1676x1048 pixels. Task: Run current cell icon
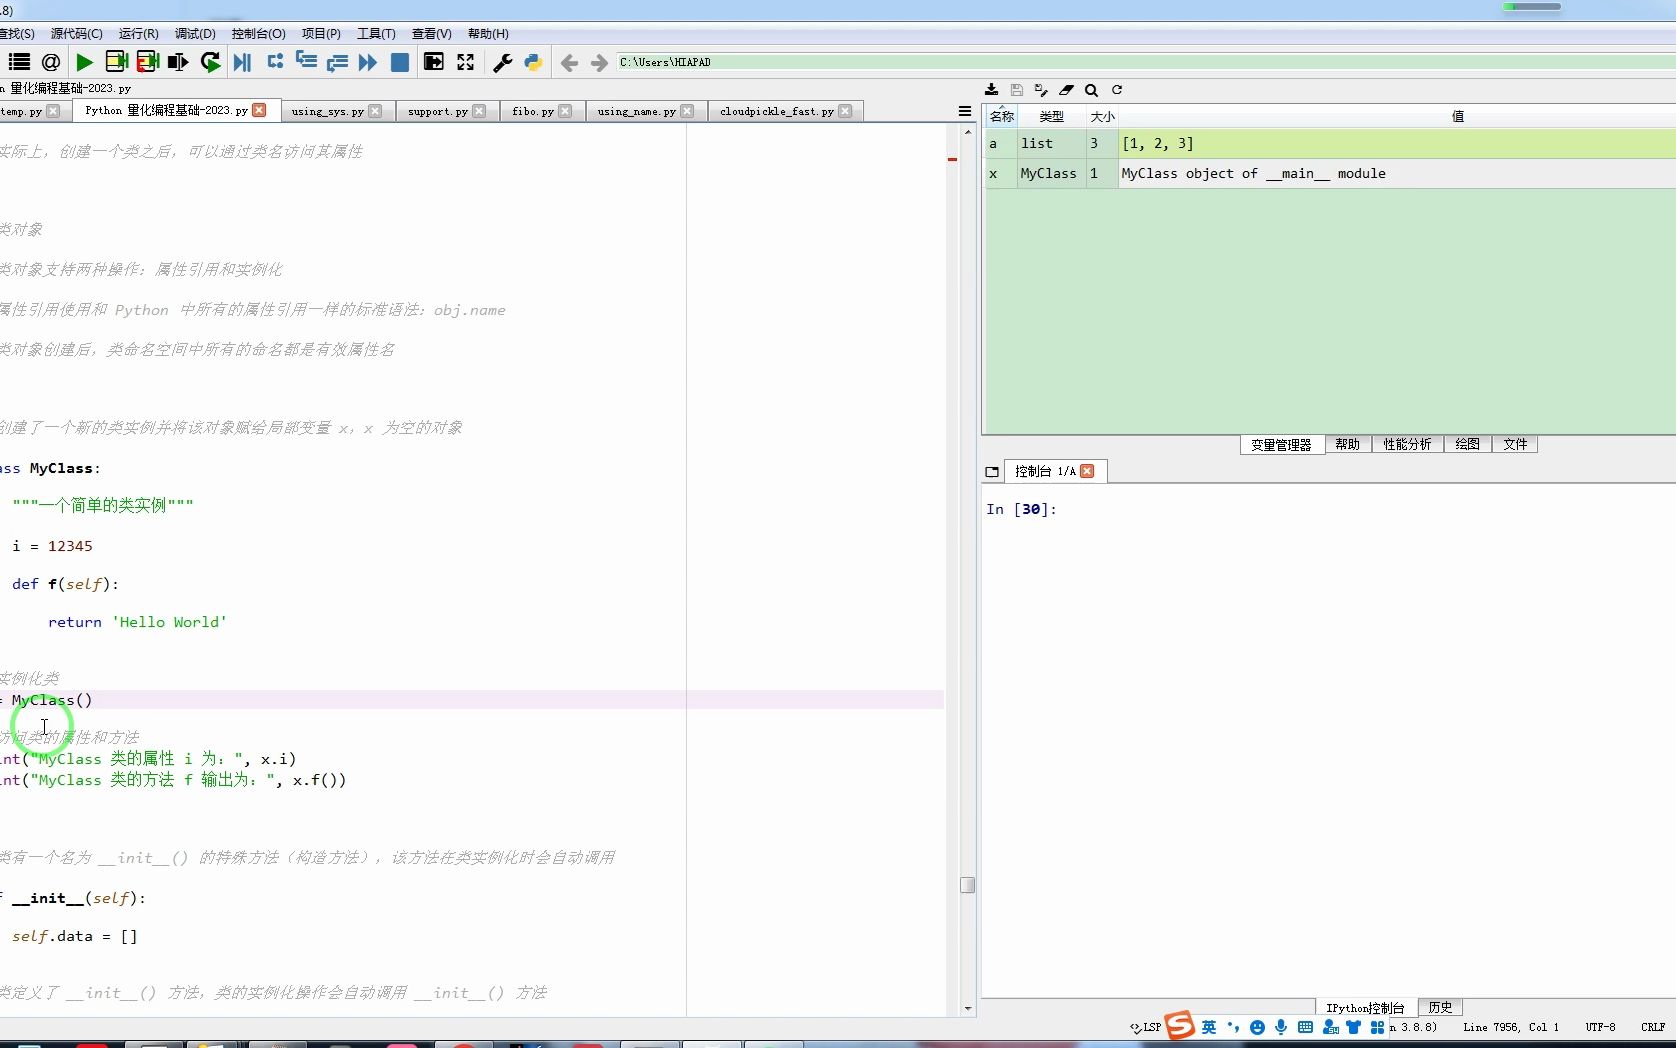pos(116,62)
